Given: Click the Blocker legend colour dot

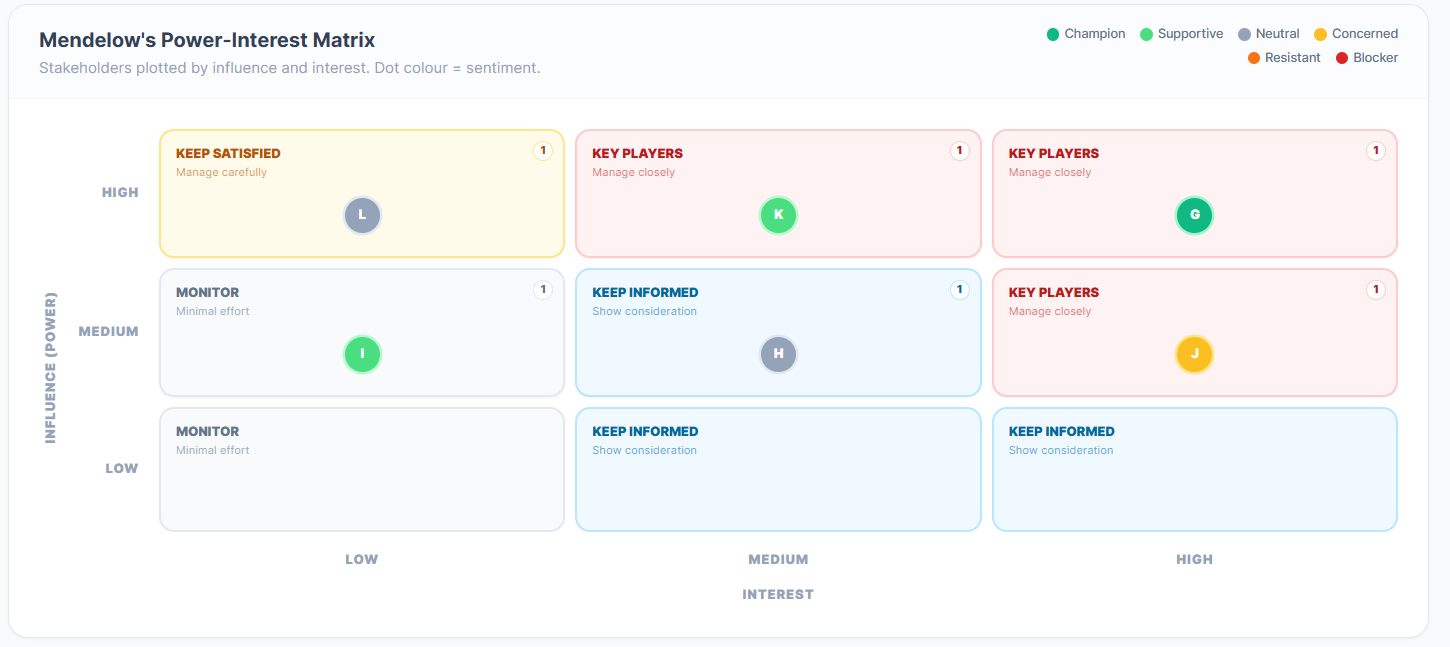Looking at the screenshot, I should [1342, 58].
